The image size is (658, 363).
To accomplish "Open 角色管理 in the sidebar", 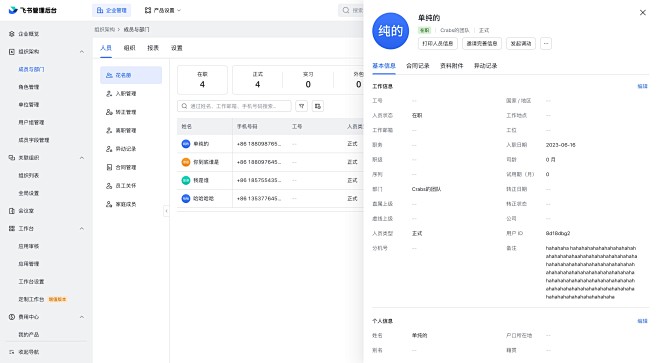I will click(29, 87).
